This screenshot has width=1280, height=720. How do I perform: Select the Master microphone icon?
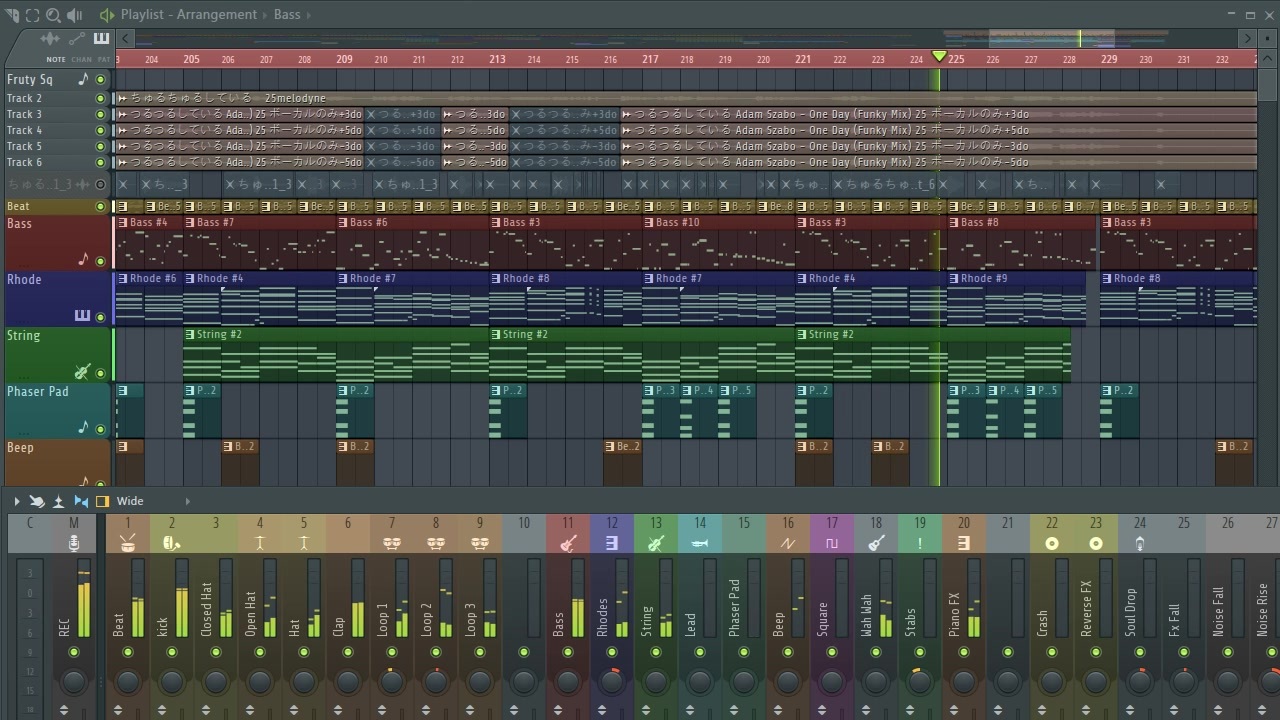point(74,543)
